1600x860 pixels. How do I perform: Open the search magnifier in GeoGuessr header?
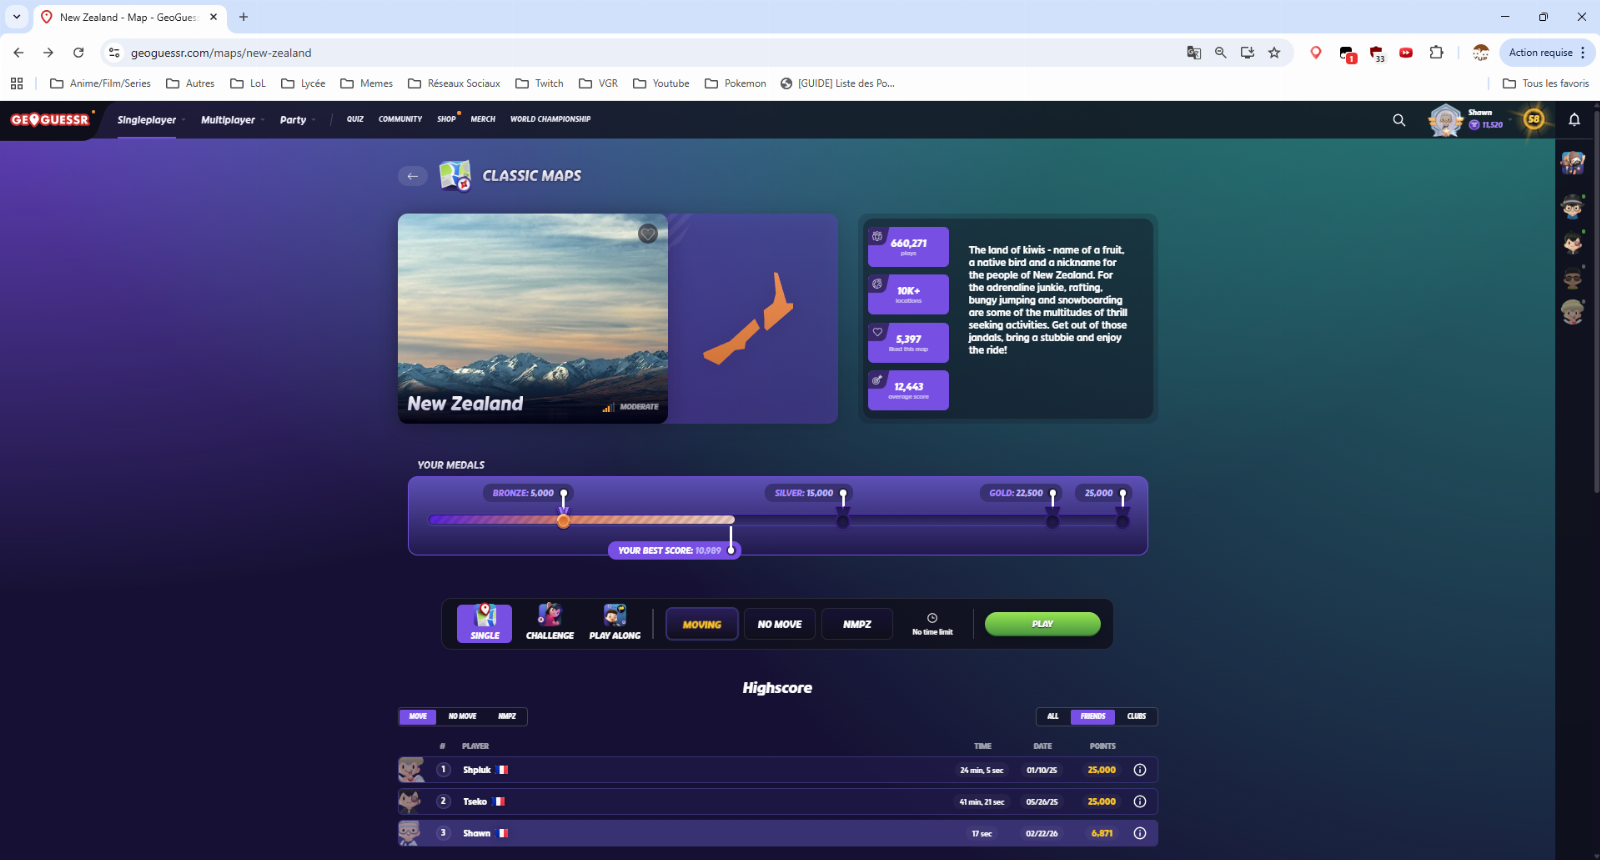tap(1399, 120)
